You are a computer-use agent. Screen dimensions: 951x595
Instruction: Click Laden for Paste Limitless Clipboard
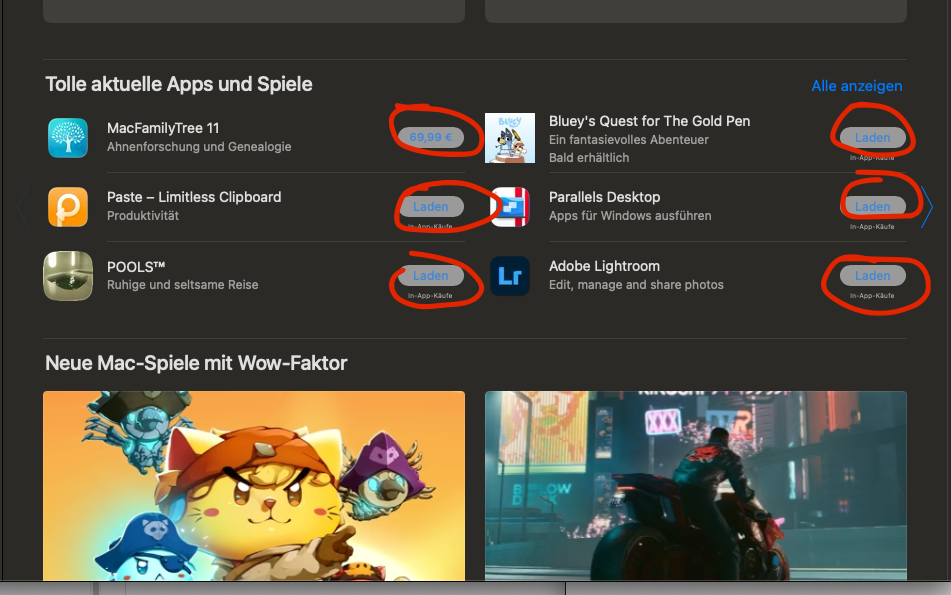pyautogui.click(x=431, y=207)
